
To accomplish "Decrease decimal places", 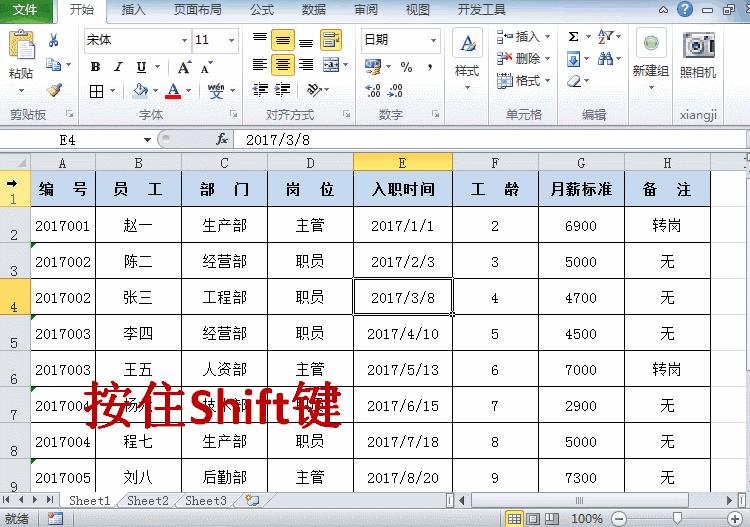I will [x=395, y=90].
